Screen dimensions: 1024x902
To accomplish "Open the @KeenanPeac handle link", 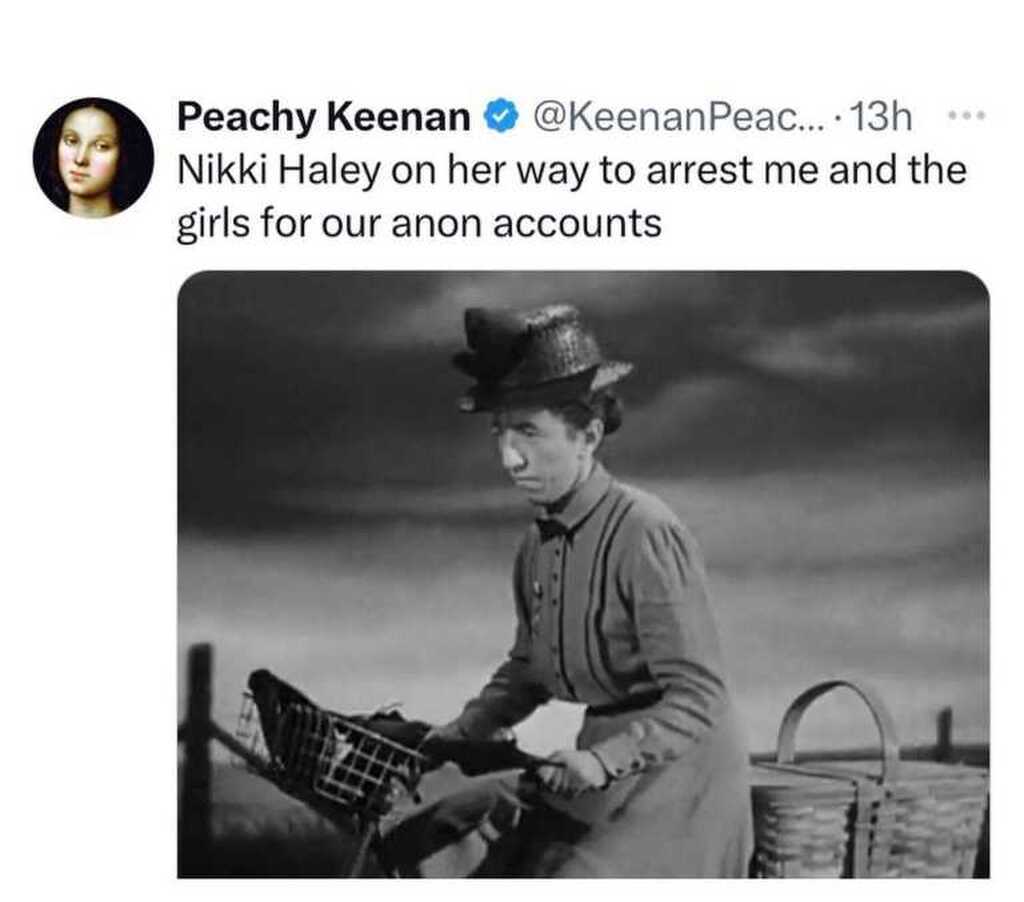I will pyautogui.click(x=669, y=118).
